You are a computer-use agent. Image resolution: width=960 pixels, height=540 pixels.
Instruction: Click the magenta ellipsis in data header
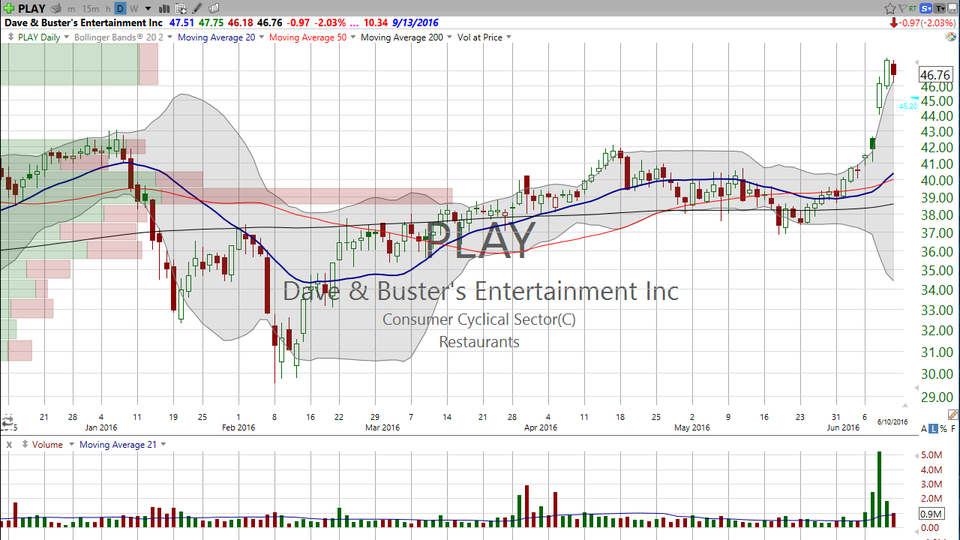(x=354, y=23)
